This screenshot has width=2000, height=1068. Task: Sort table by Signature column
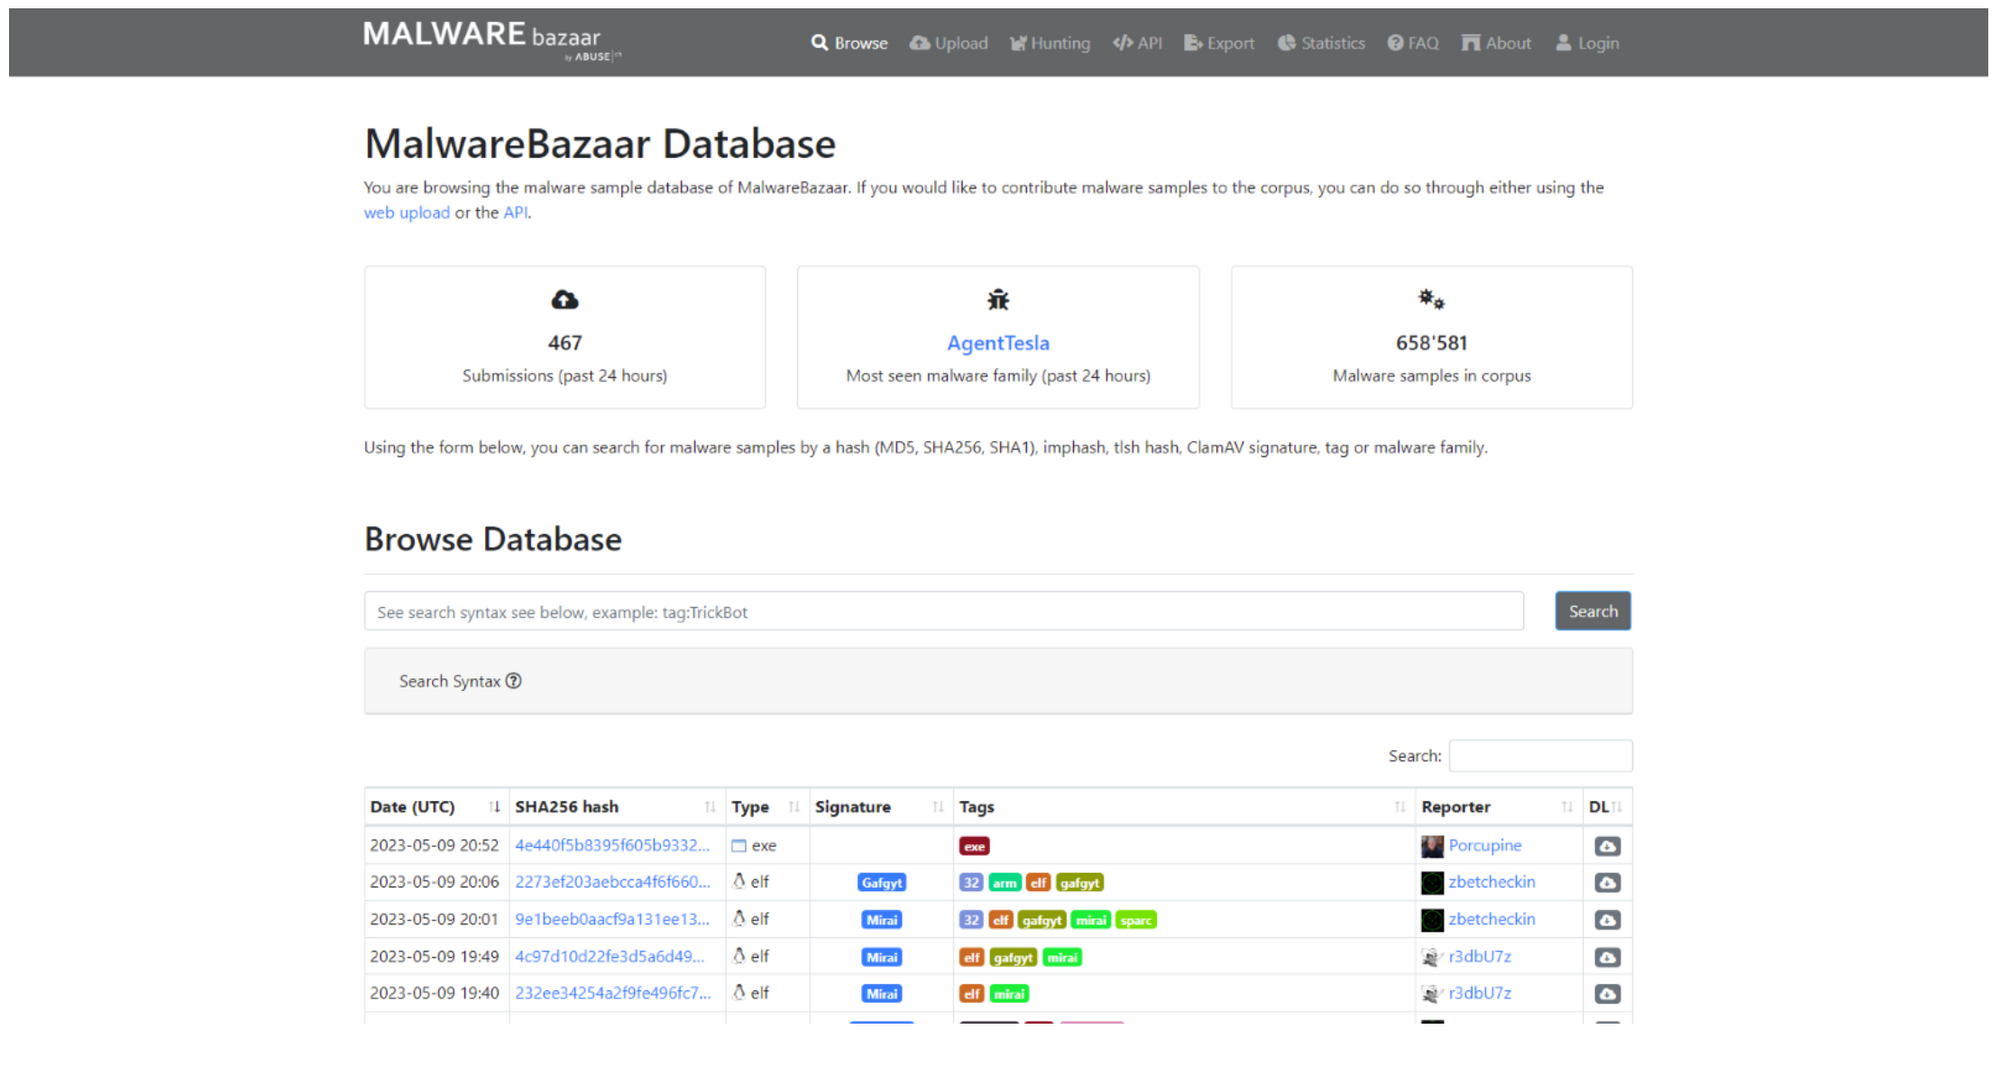click(880, 807)
